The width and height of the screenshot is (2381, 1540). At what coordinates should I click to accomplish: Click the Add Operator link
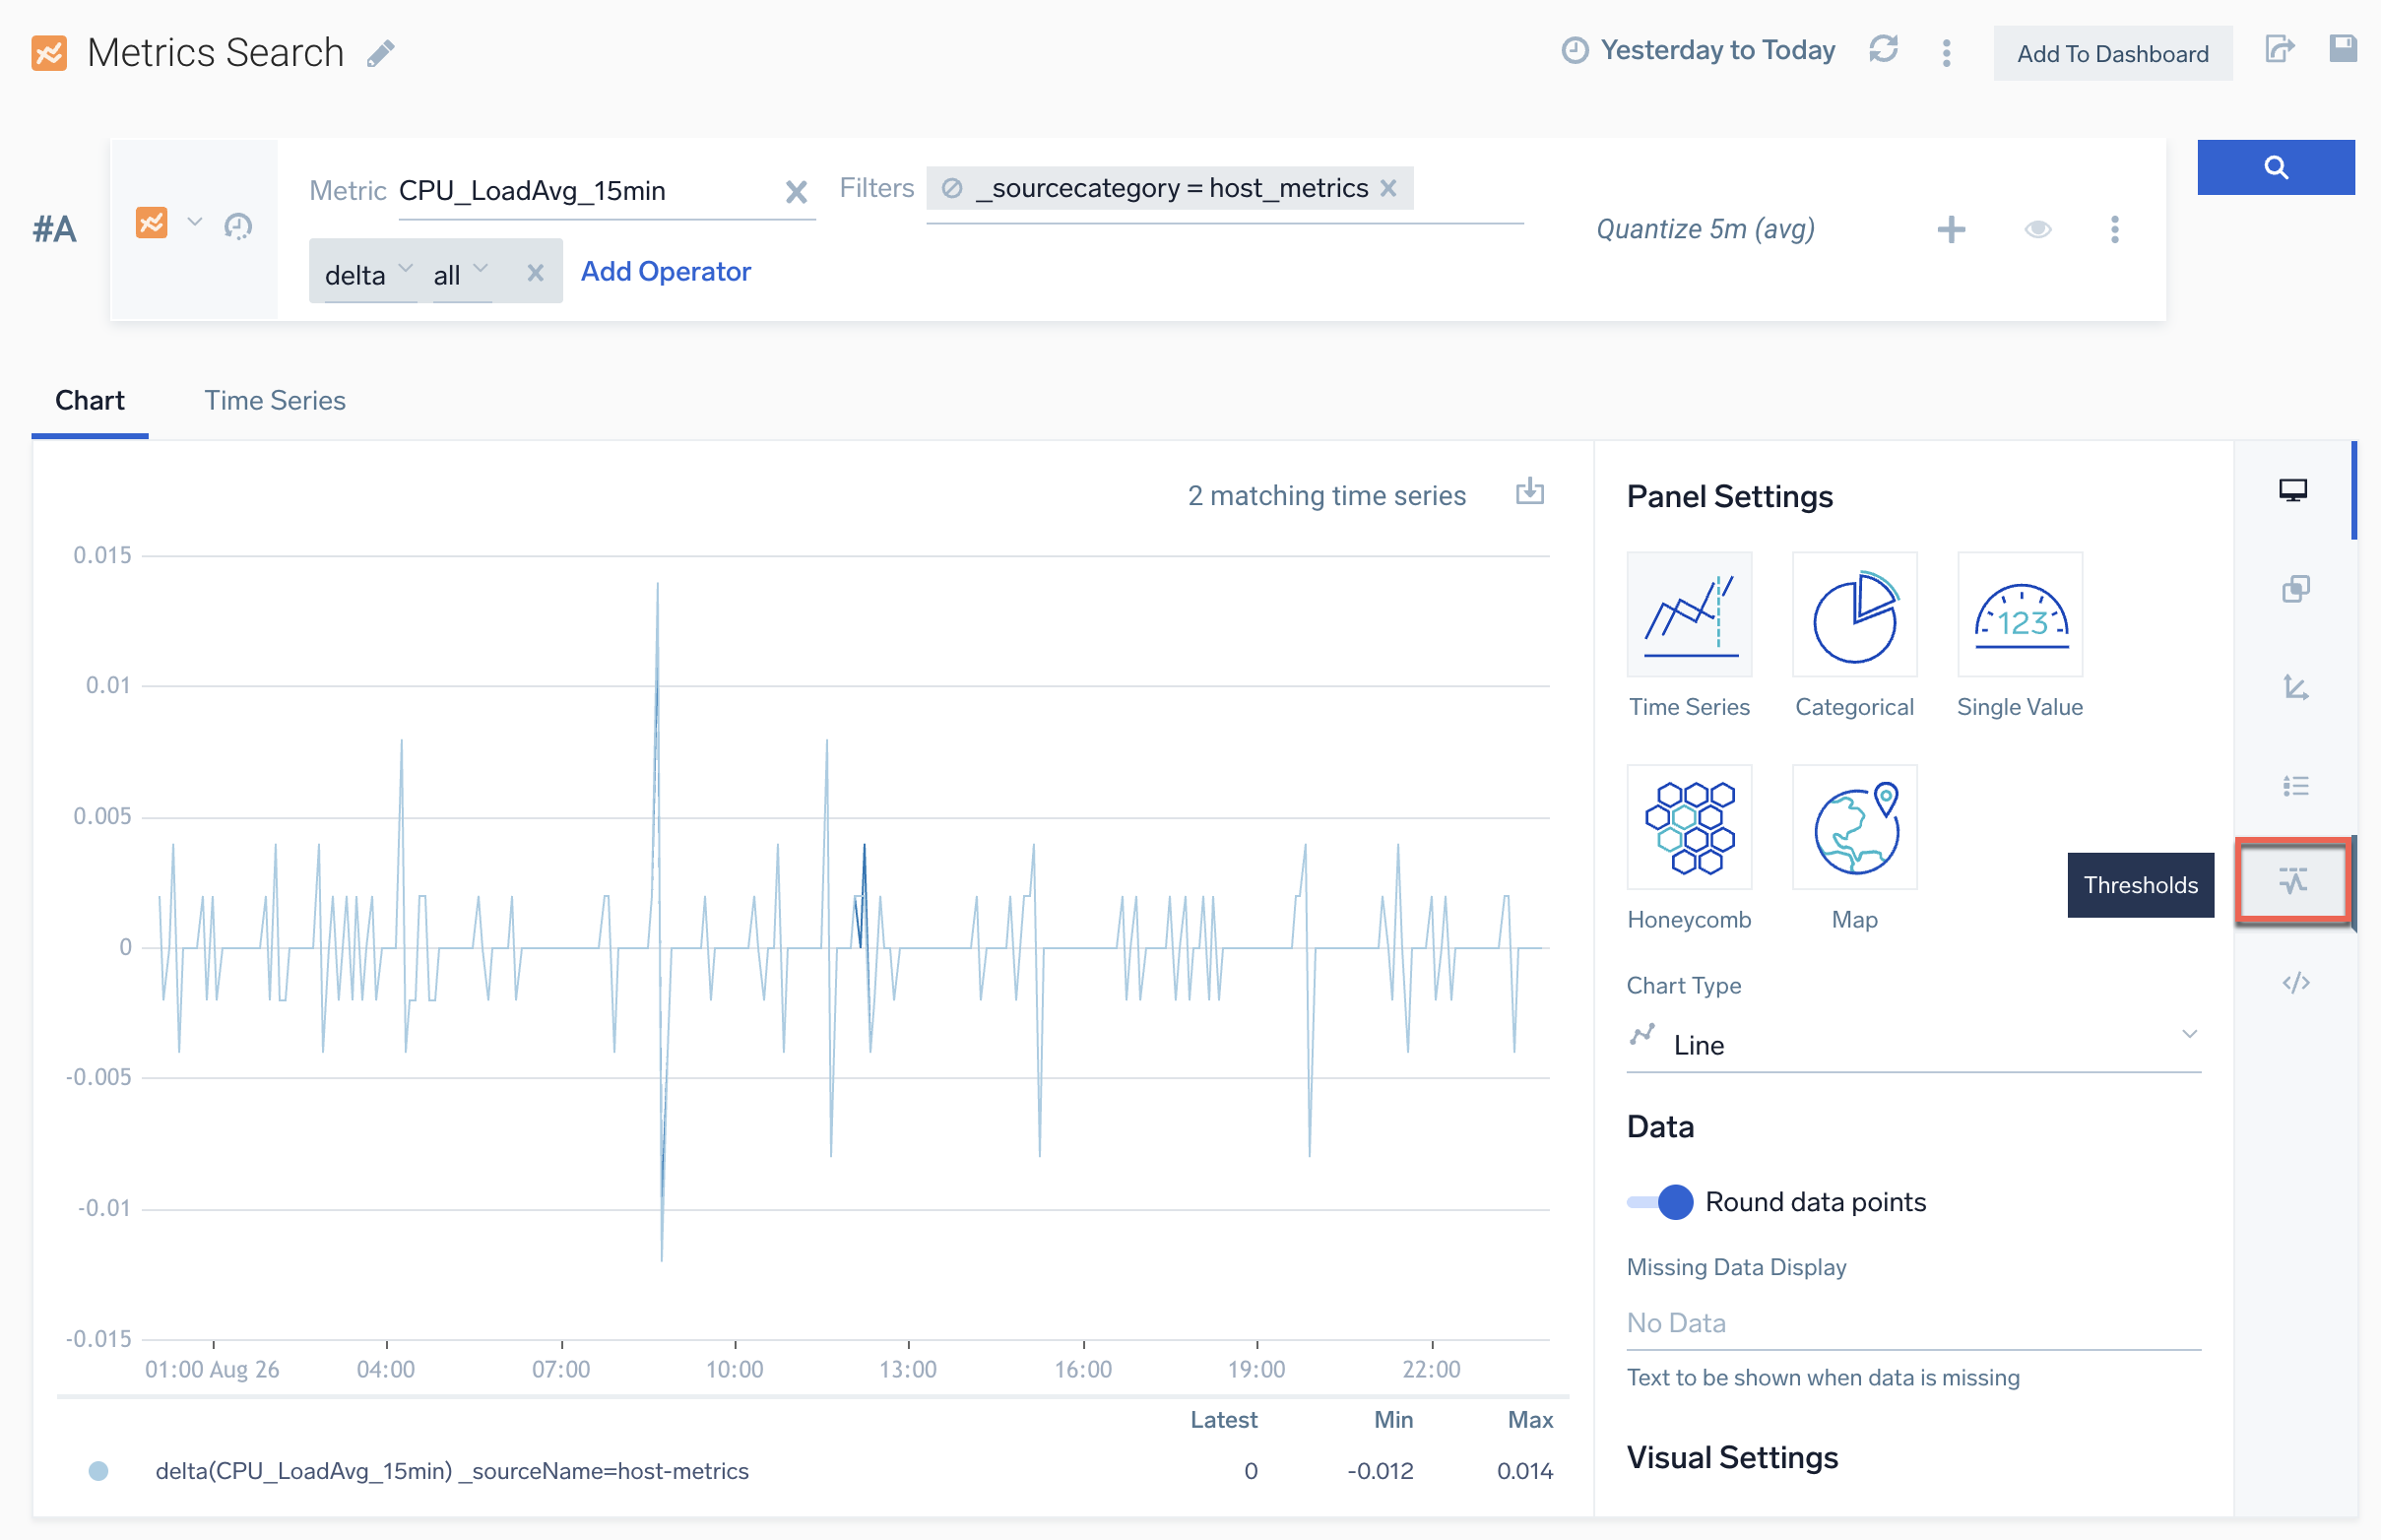pyautogui.click(x=665, y=271)
